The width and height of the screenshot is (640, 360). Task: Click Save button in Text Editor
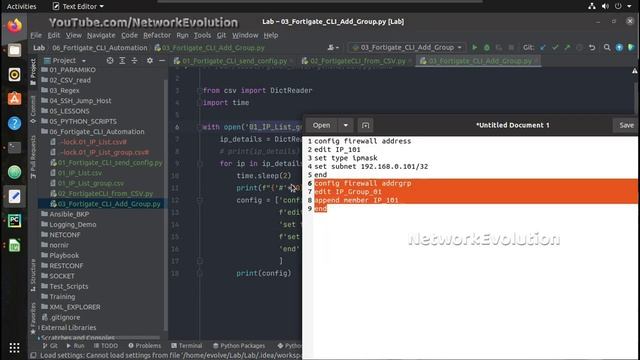[626, 125]
